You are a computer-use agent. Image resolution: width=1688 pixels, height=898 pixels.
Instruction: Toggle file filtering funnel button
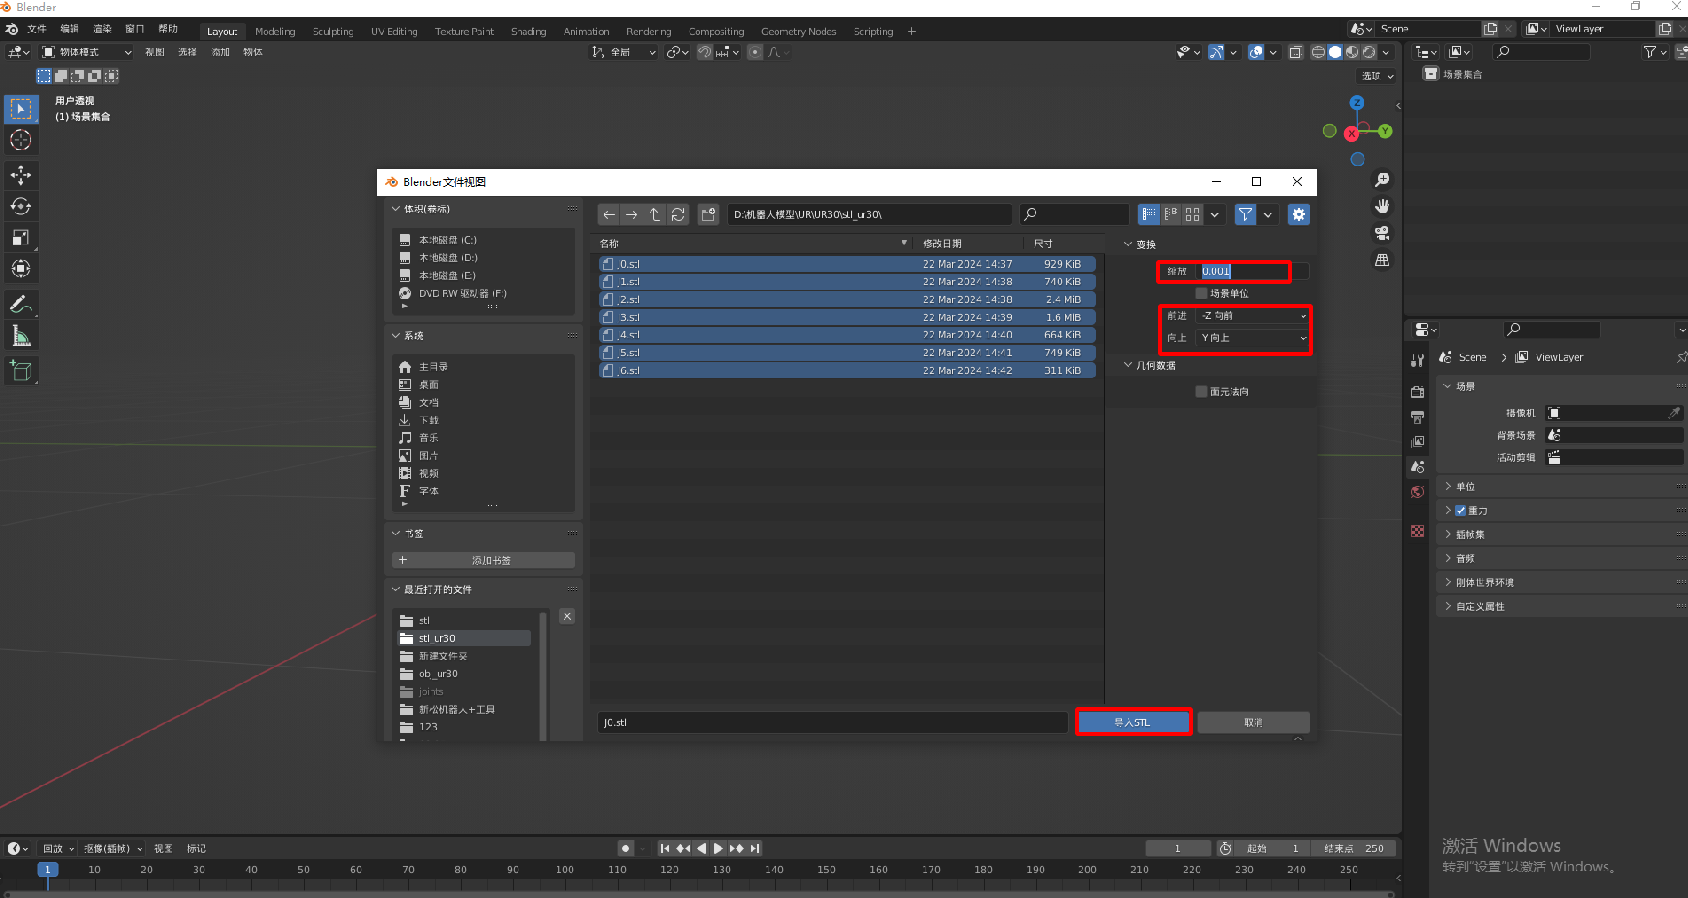pyautogui.click(x=1245, y=214)
